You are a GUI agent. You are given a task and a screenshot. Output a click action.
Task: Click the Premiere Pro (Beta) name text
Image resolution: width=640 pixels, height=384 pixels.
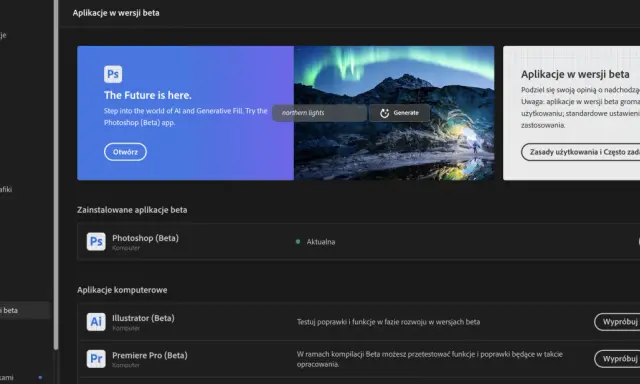150,355
